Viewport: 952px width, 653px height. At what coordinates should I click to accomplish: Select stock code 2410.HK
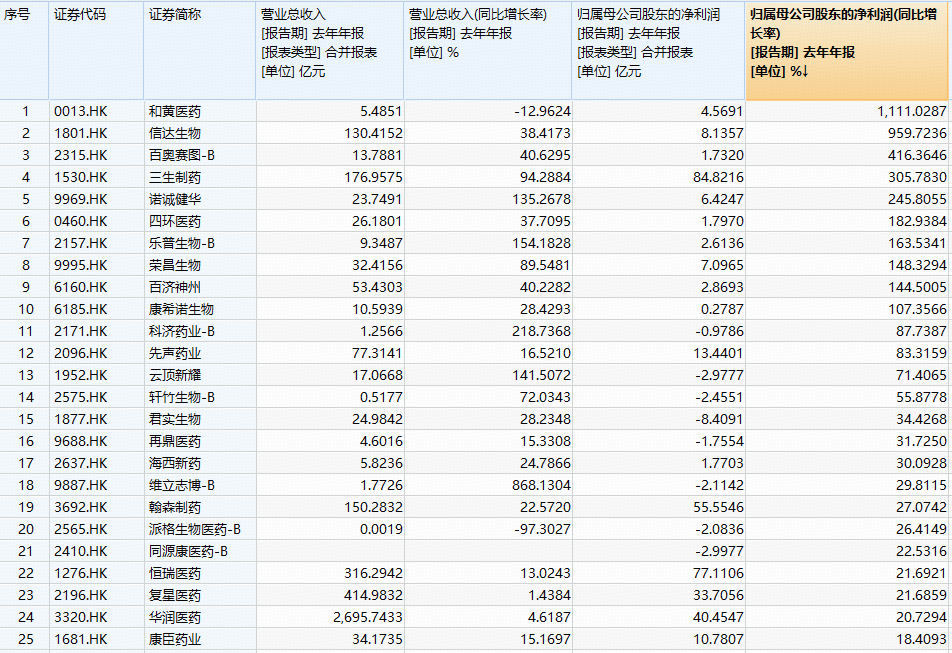80,551
